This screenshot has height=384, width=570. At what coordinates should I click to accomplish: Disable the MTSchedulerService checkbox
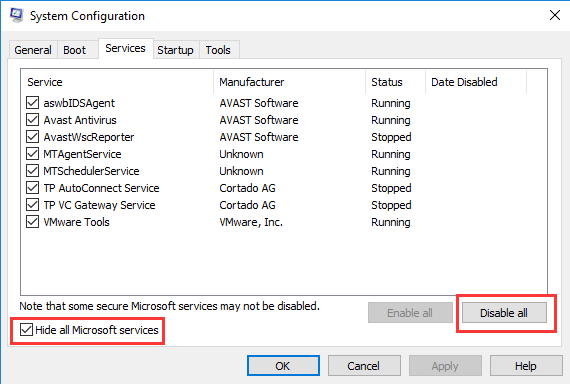(x=32, y=171)
